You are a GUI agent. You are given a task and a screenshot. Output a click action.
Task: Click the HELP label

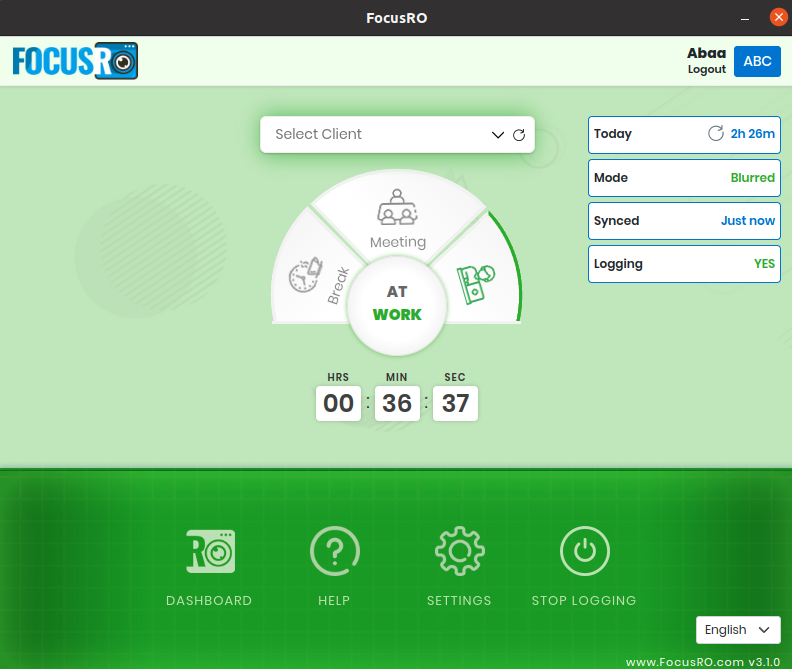coord(334,600)
